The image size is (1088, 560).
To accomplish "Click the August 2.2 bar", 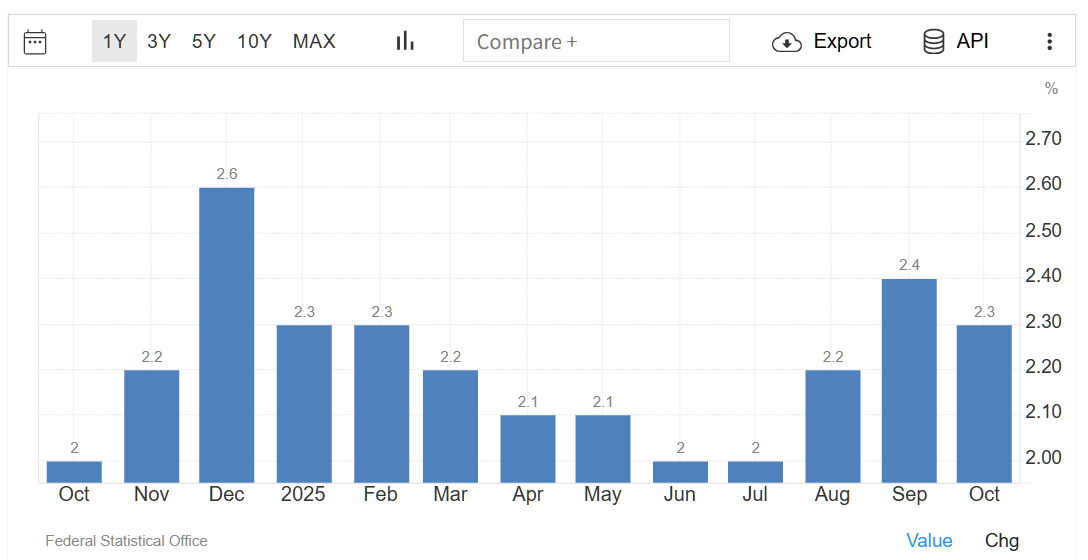I will click(x=832, y=426).
